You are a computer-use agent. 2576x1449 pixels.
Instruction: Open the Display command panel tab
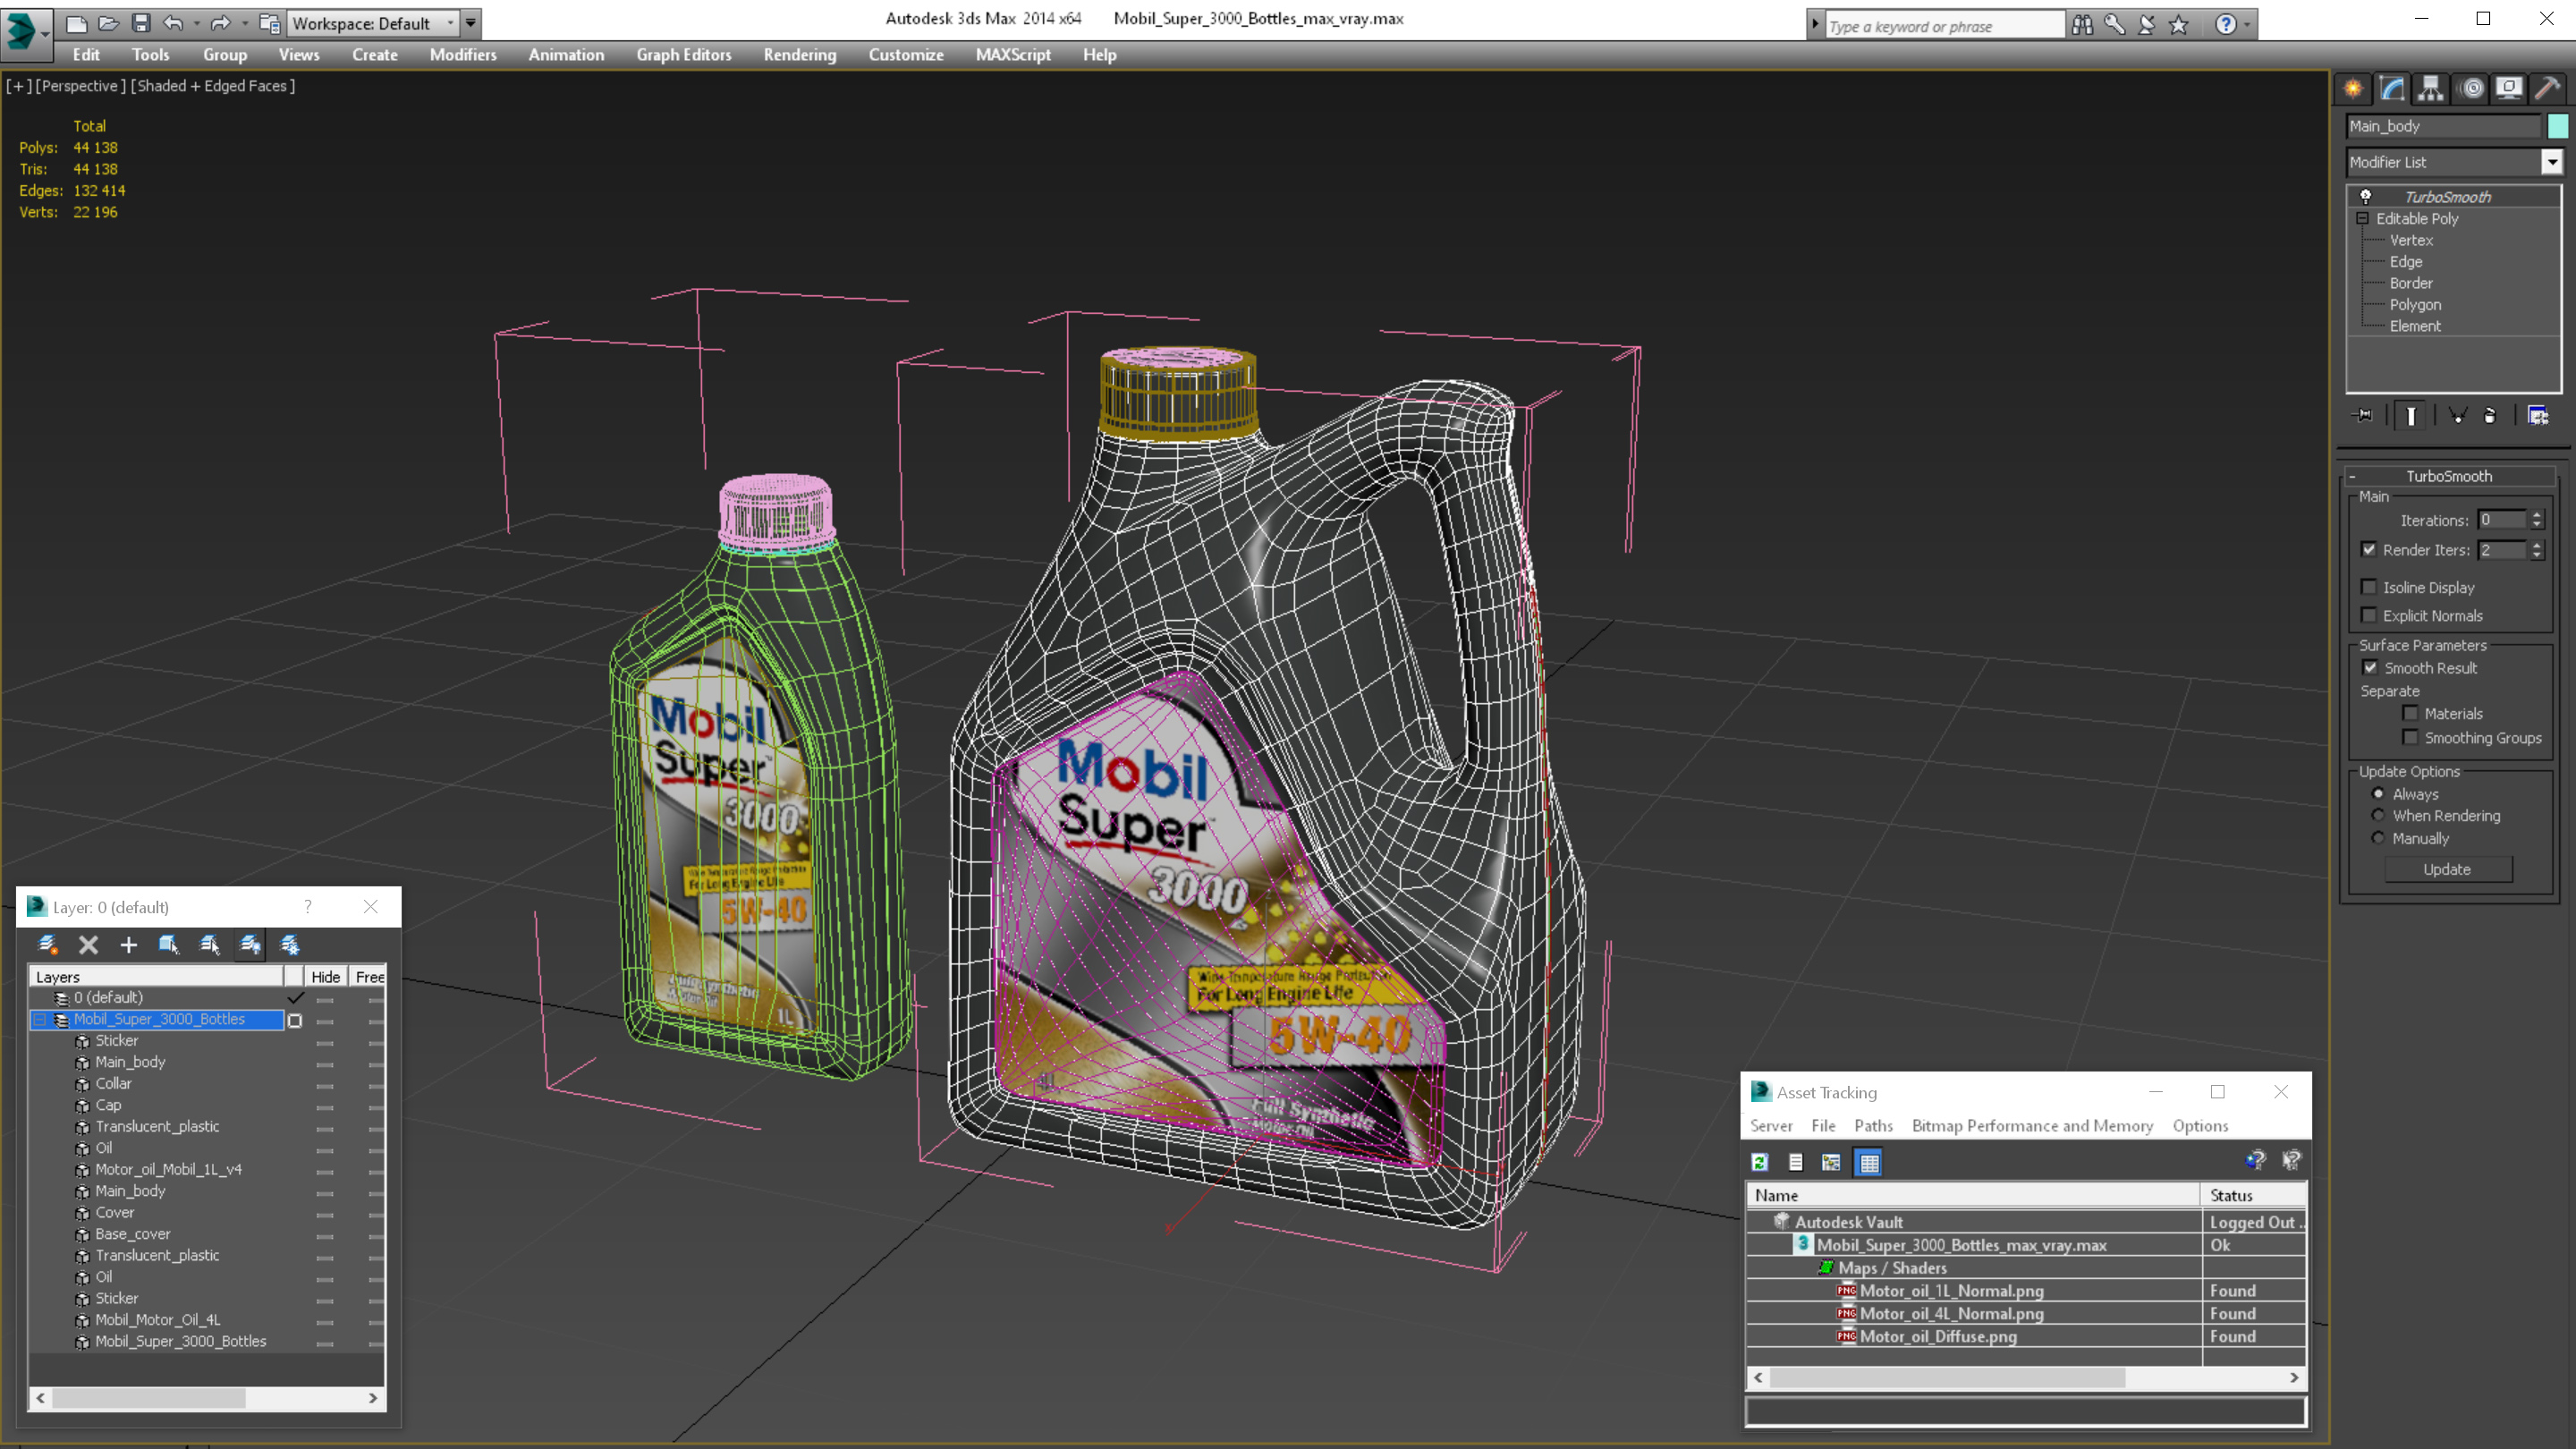2509,89
